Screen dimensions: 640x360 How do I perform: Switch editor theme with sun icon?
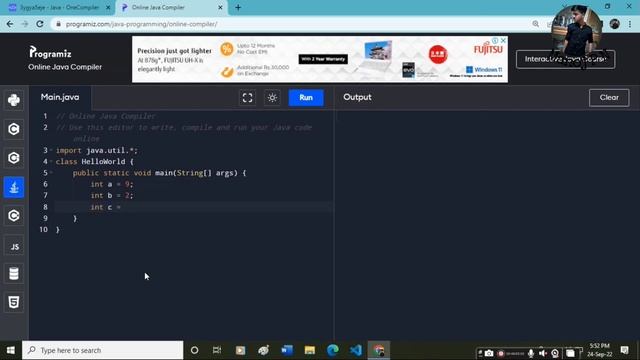pyautogui.click(x=272, y=98)
